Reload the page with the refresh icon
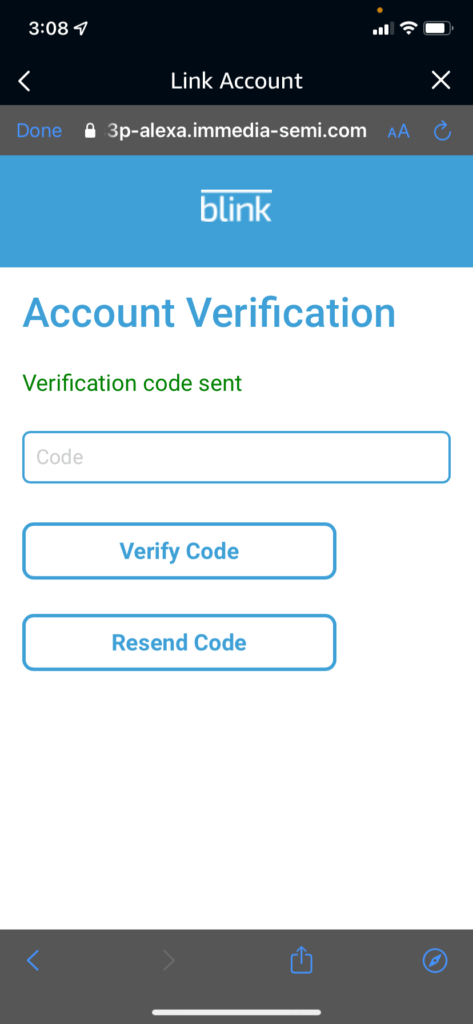Viewport: 473px width, 1024px height. [443, 131]
